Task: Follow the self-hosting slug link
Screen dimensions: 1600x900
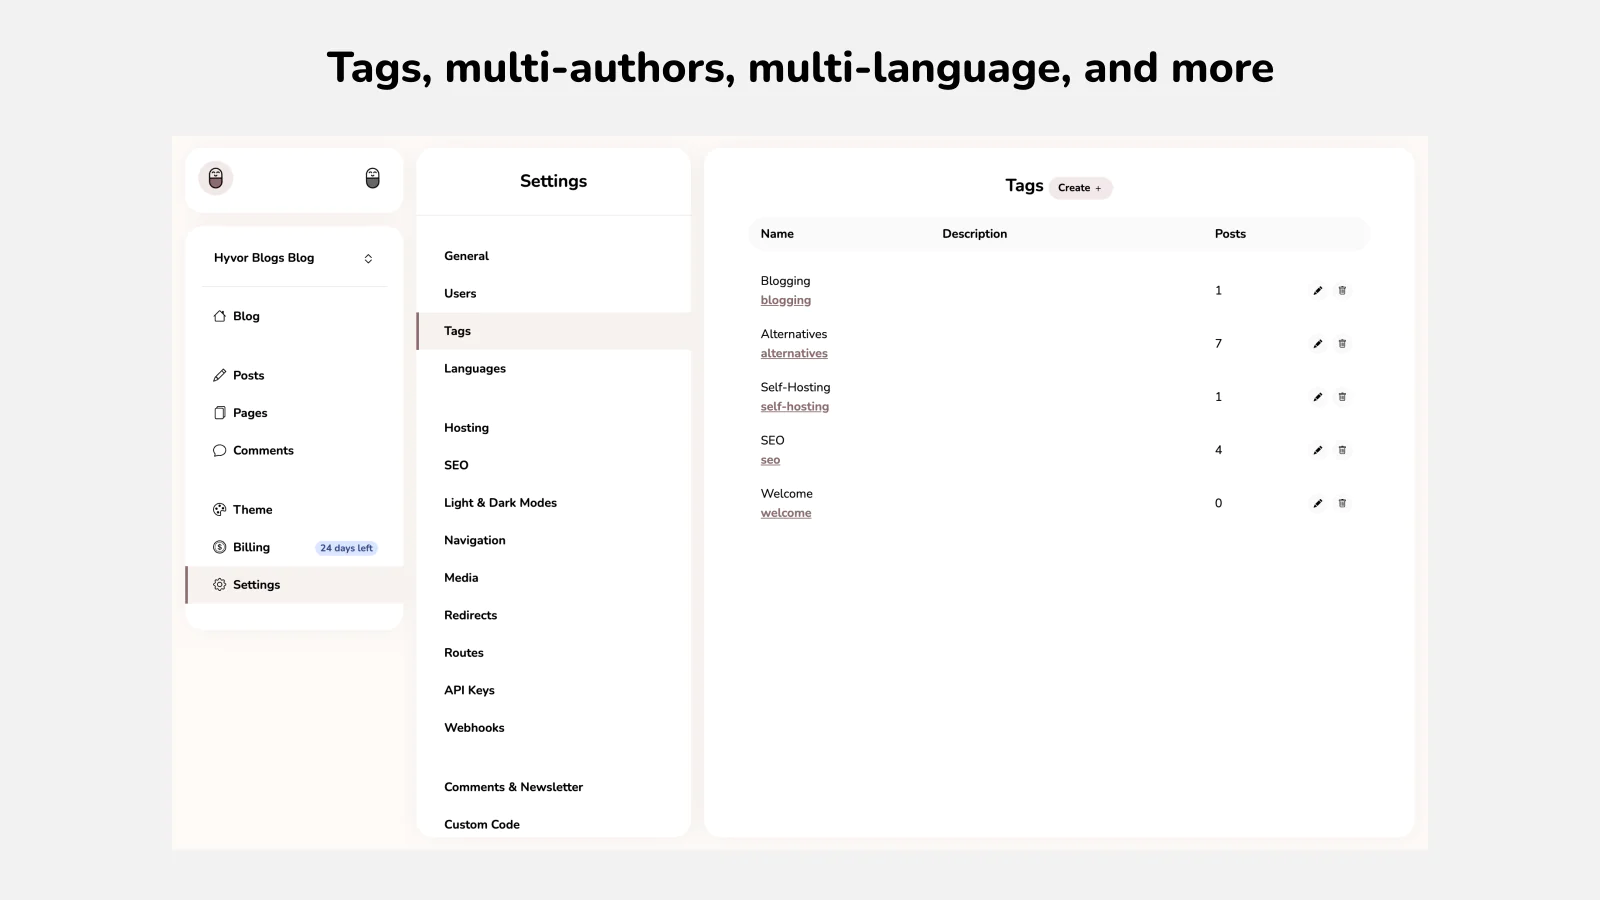Action: [794, 407]
